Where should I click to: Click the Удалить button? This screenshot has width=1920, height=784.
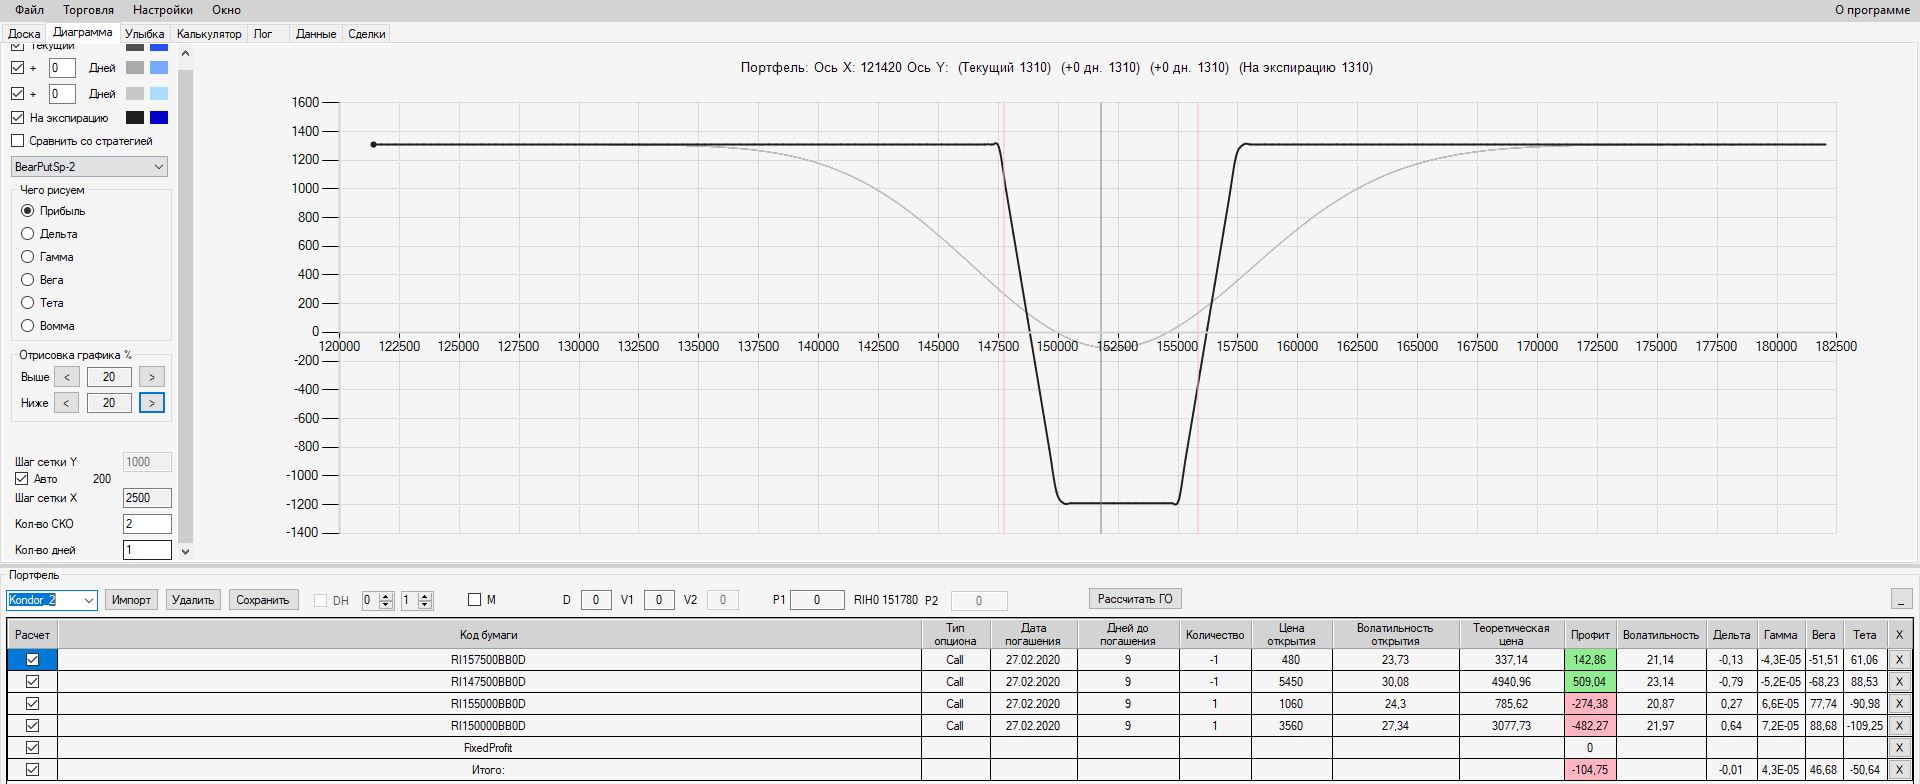tap(193, 600)
